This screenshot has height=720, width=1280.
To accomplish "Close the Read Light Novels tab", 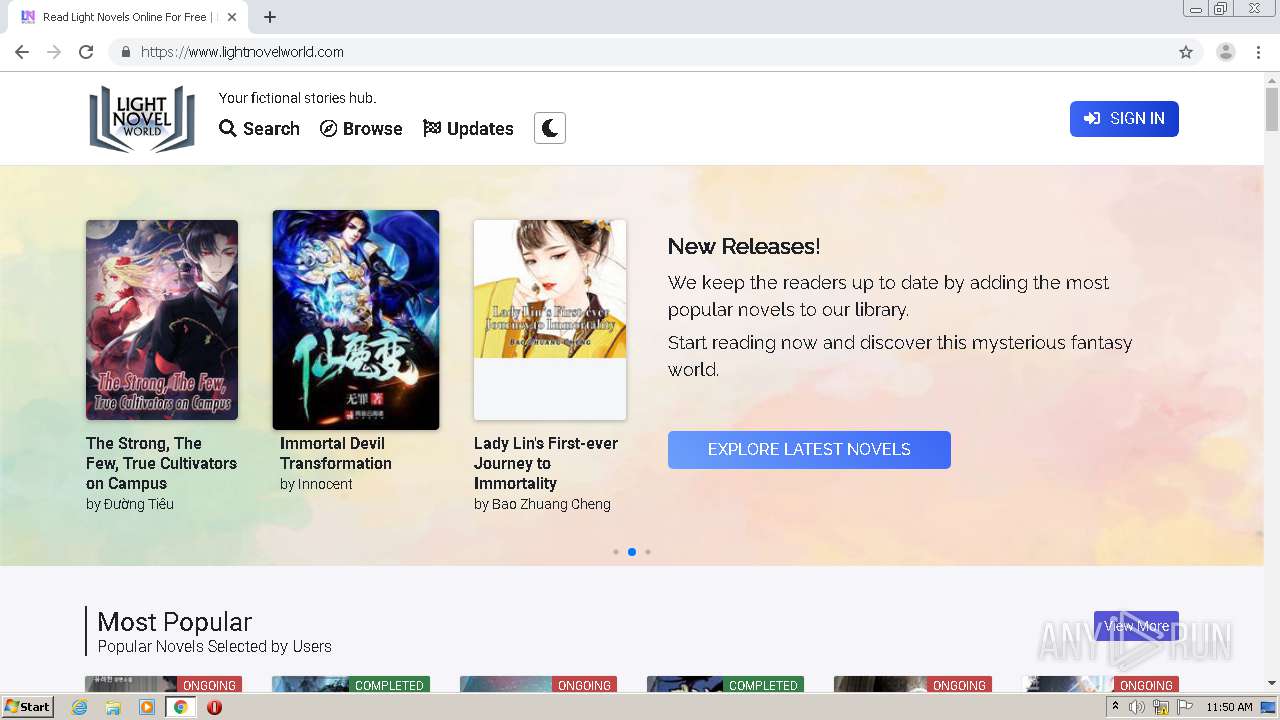I will pyautogui.click(x=232, y=17).
